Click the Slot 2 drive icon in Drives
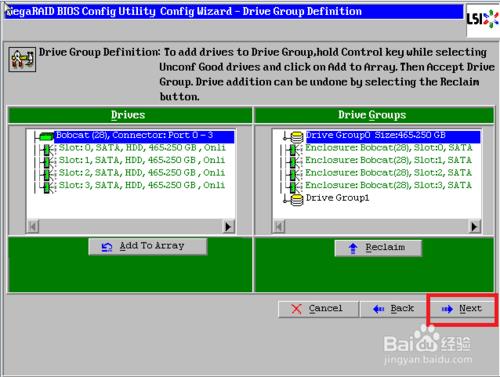The image size is (500, 377). click(47, 174)
